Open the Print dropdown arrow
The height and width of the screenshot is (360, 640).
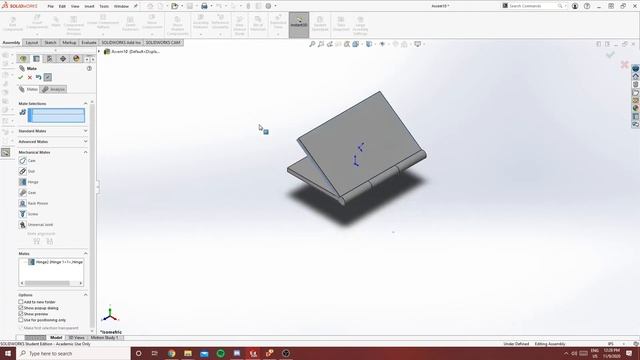(211, 6)
